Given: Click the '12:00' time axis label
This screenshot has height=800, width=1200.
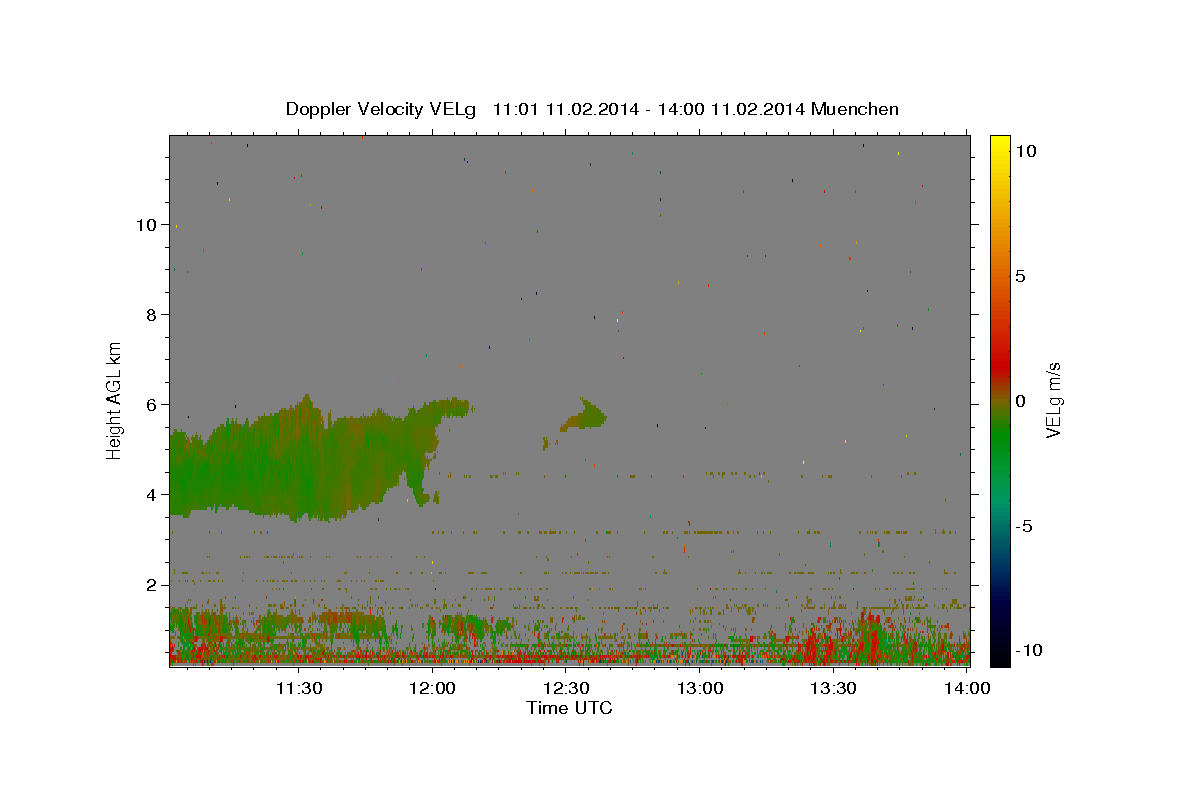Looking at the screenshot, I should tap(432, 688).
